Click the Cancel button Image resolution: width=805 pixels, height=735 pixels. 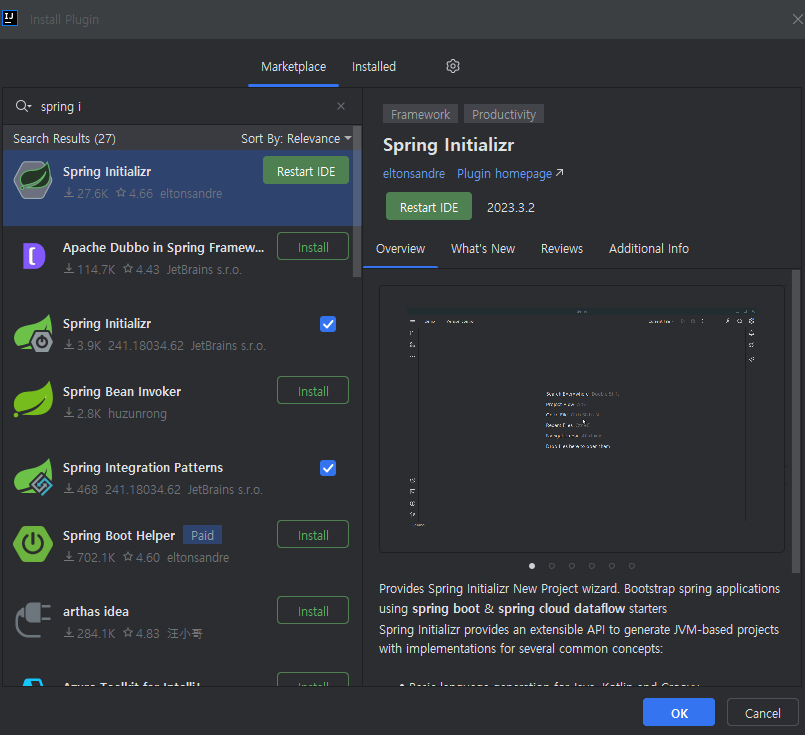pos(762,712)
